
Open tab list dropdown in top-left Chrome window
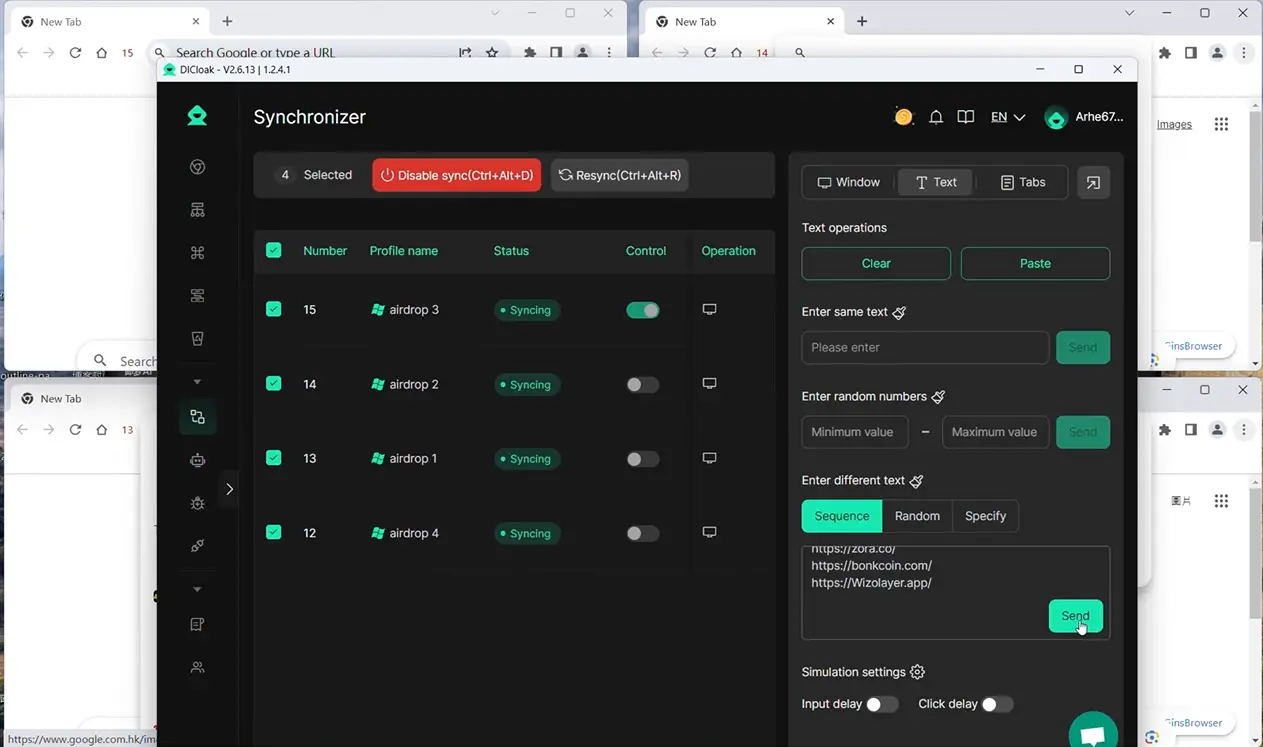(x=495, y=13)
